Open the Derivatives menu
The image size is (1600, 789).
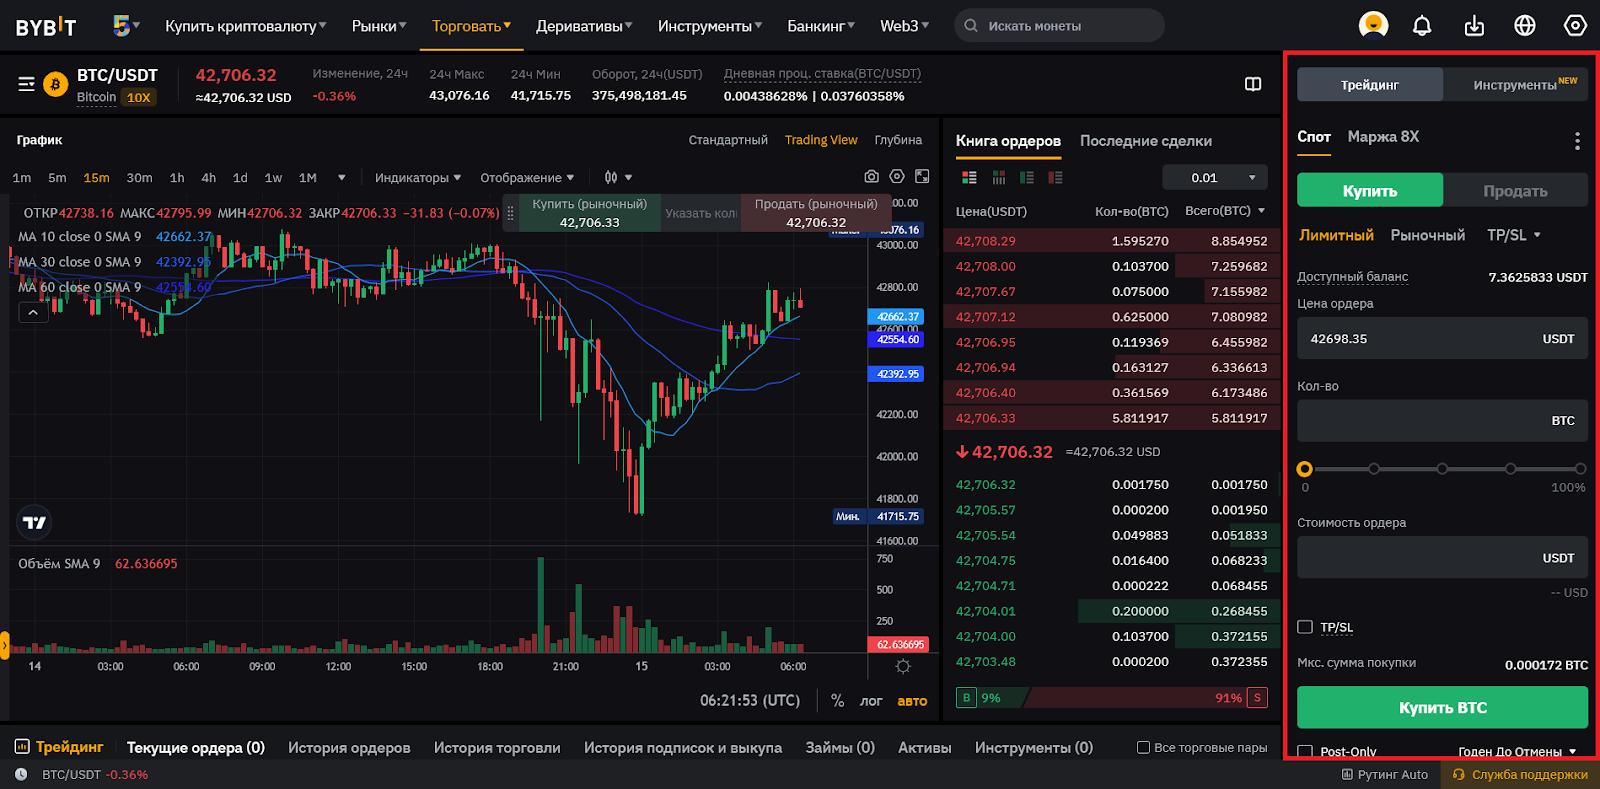pos(583,26)
